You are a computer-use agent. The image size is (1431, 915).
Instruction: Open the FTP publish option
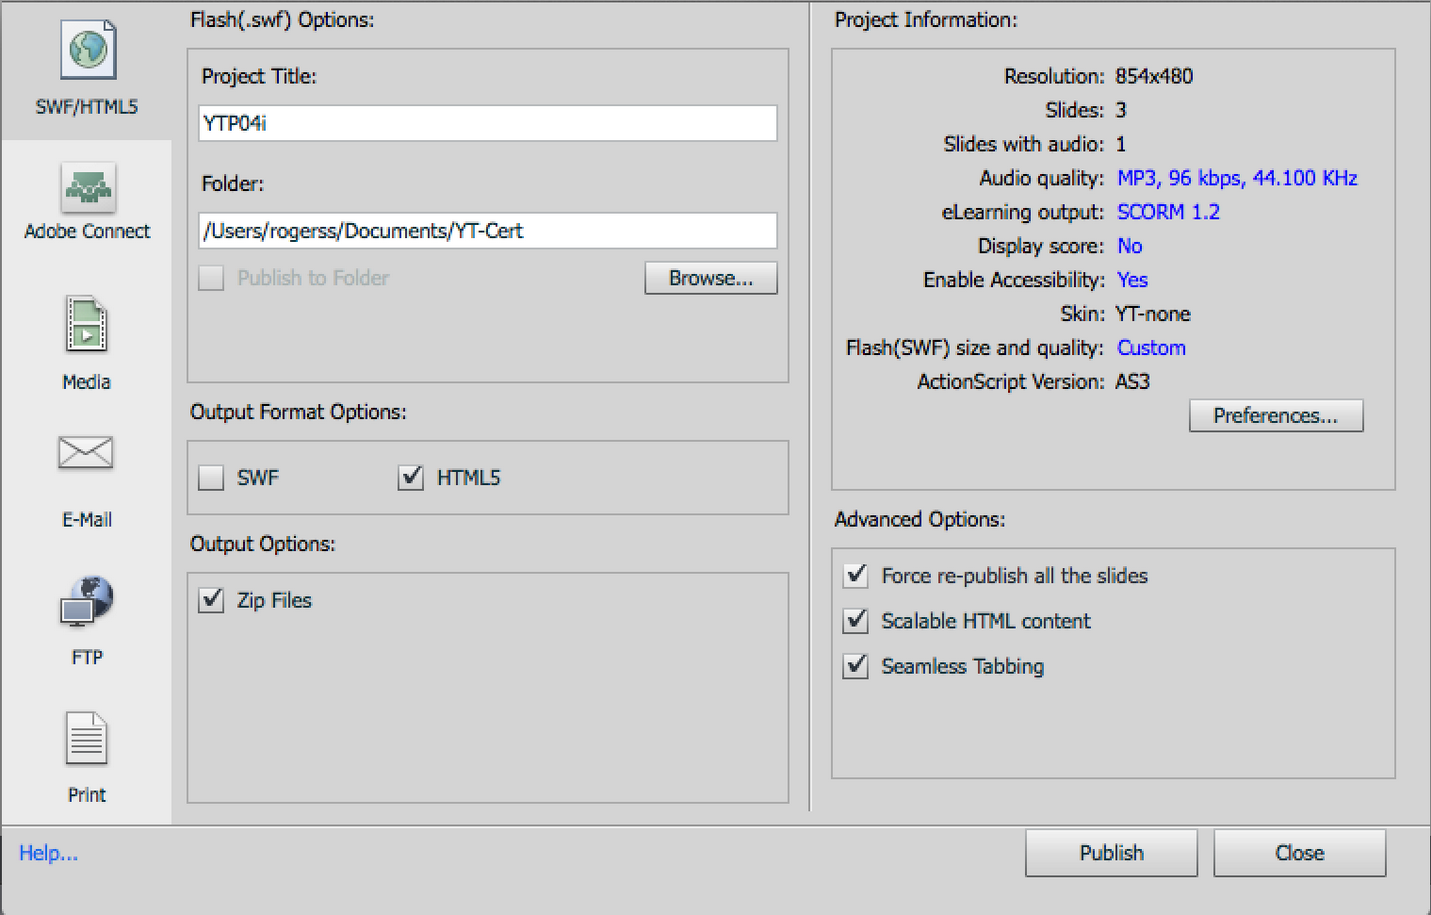click(x=87, y=601)
